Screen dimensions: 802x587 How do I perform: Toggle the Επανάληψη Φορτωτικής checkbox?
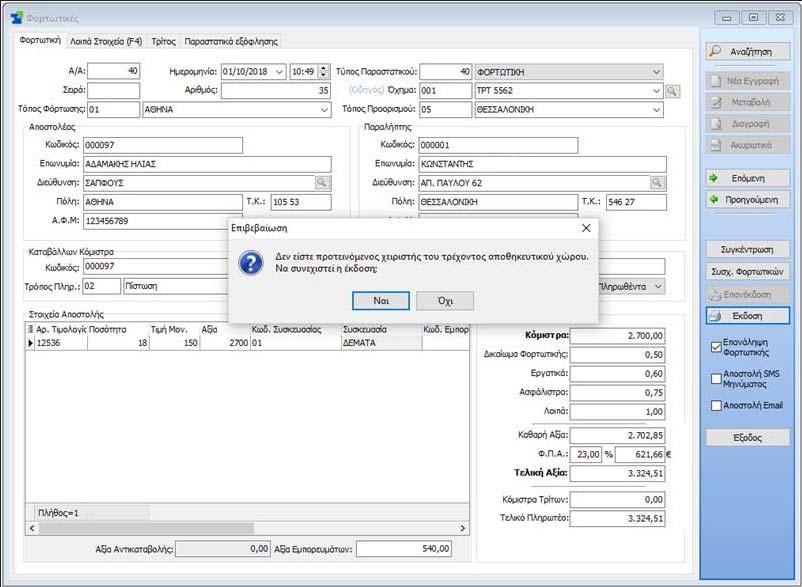coord(716,347)
